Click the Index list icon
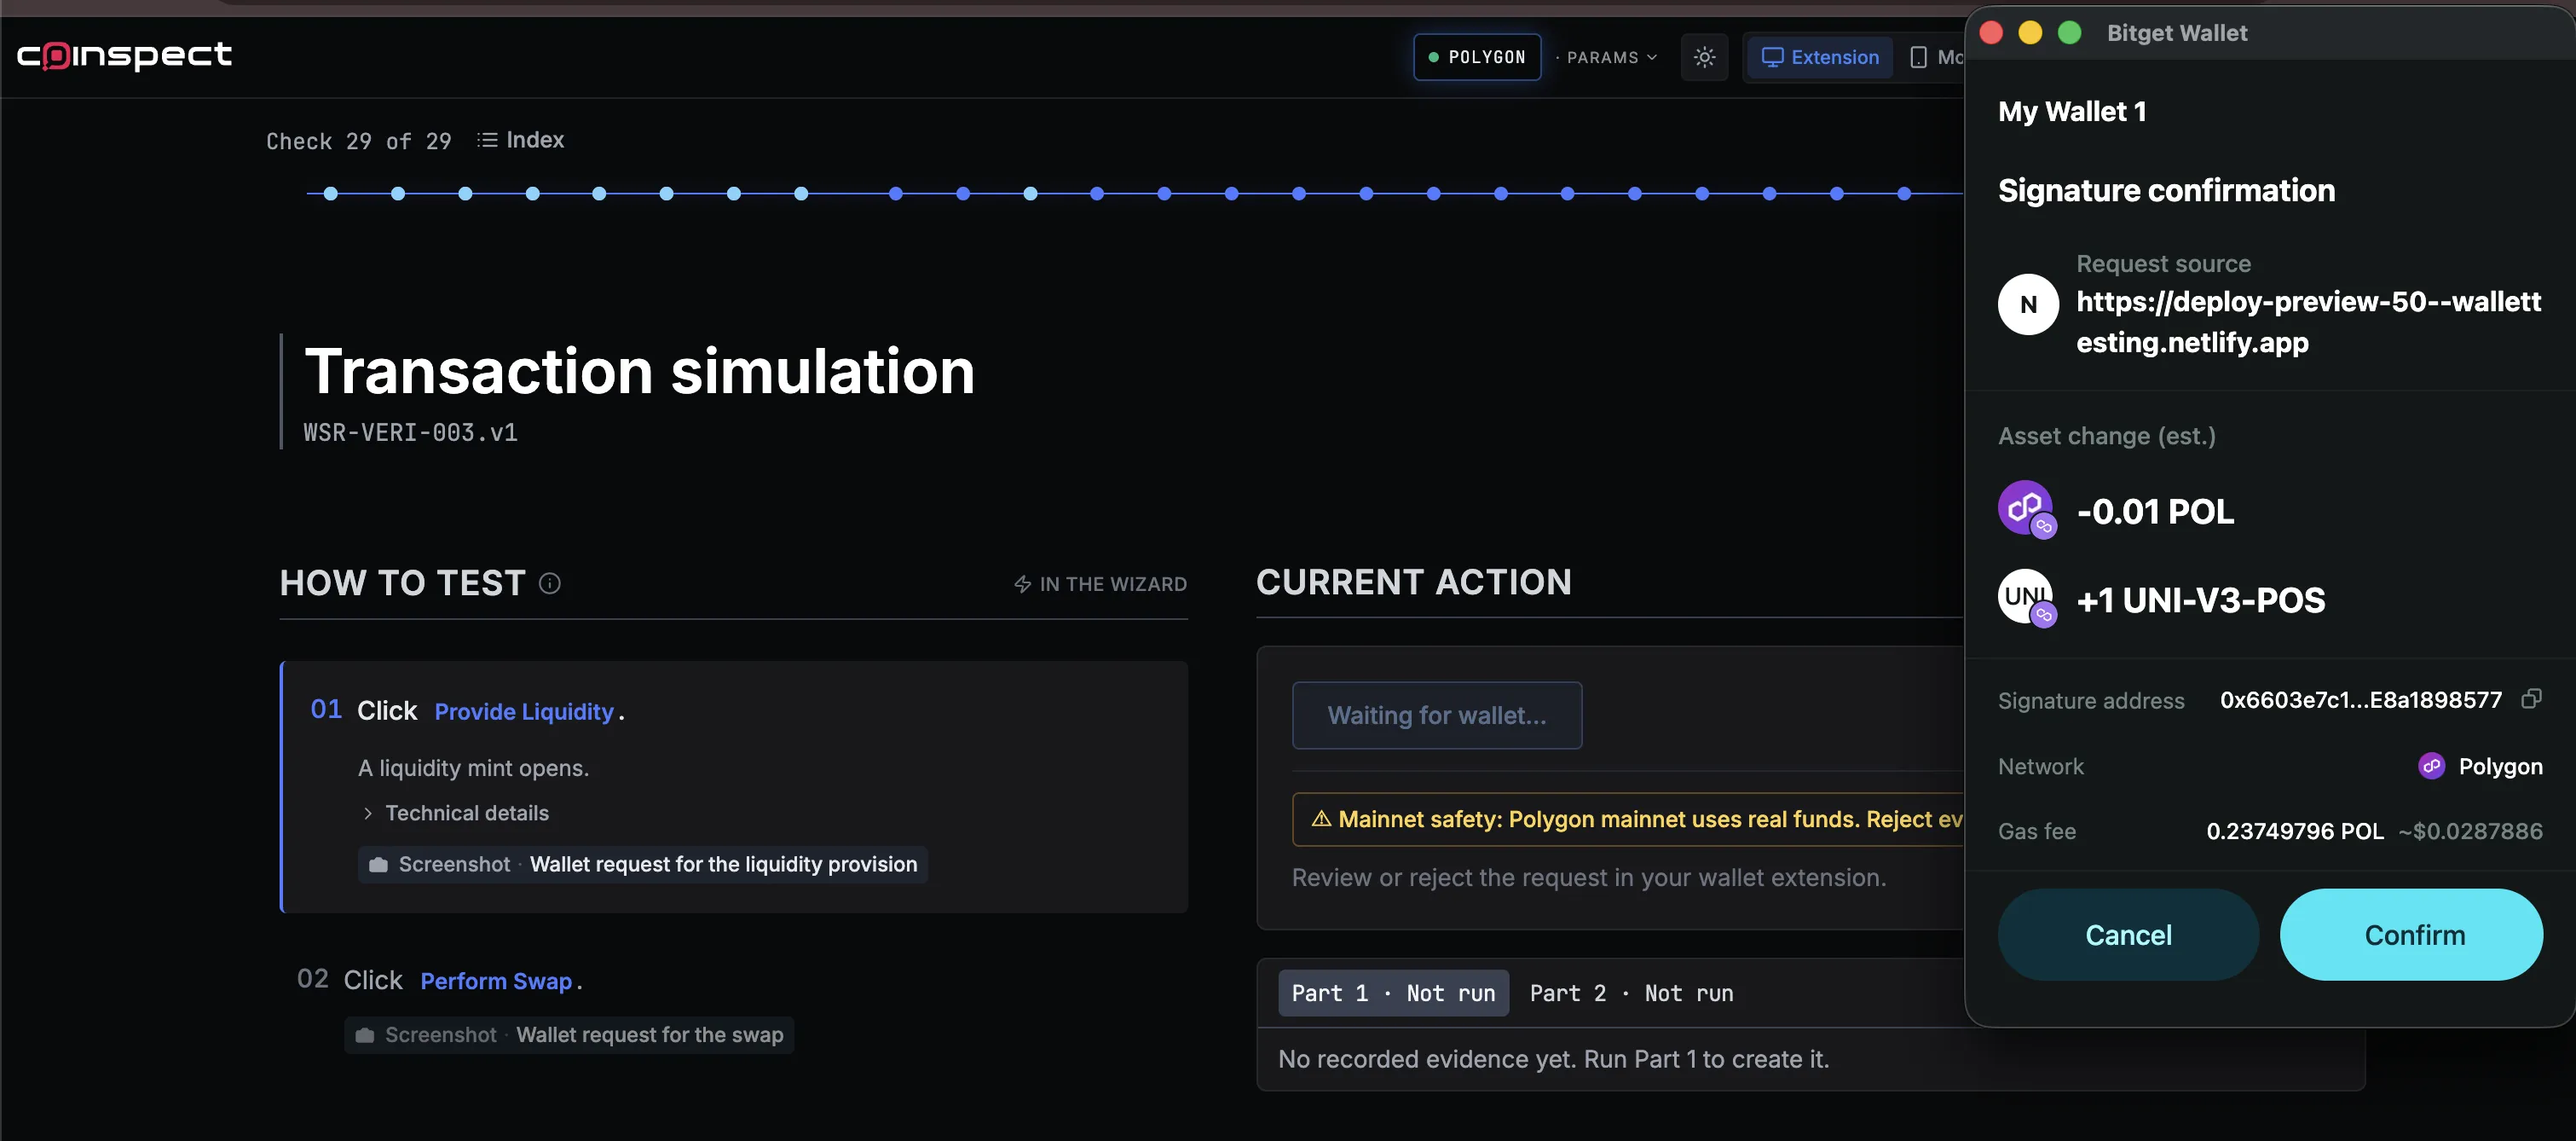The image size is (2576, 1141). click(x=487, y=140)
